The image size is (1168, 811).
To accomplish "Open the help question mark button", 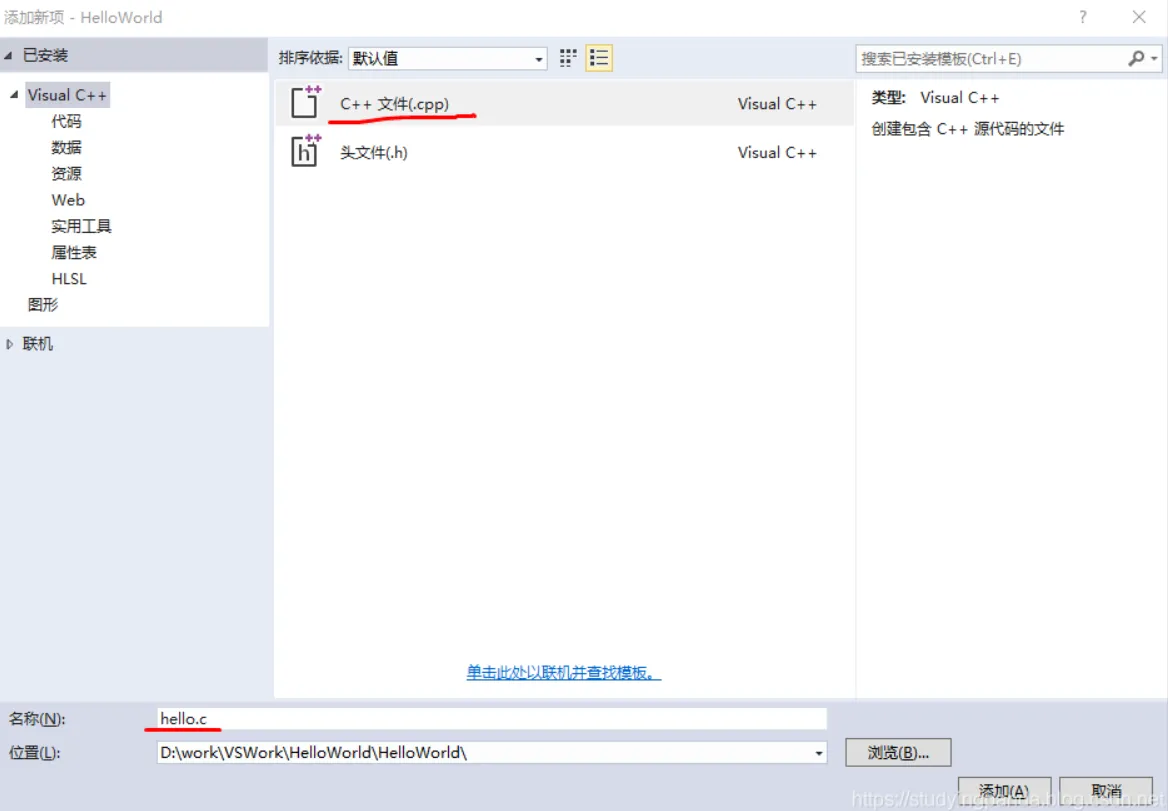I will pyautogui.click(x=1082, y=17).
